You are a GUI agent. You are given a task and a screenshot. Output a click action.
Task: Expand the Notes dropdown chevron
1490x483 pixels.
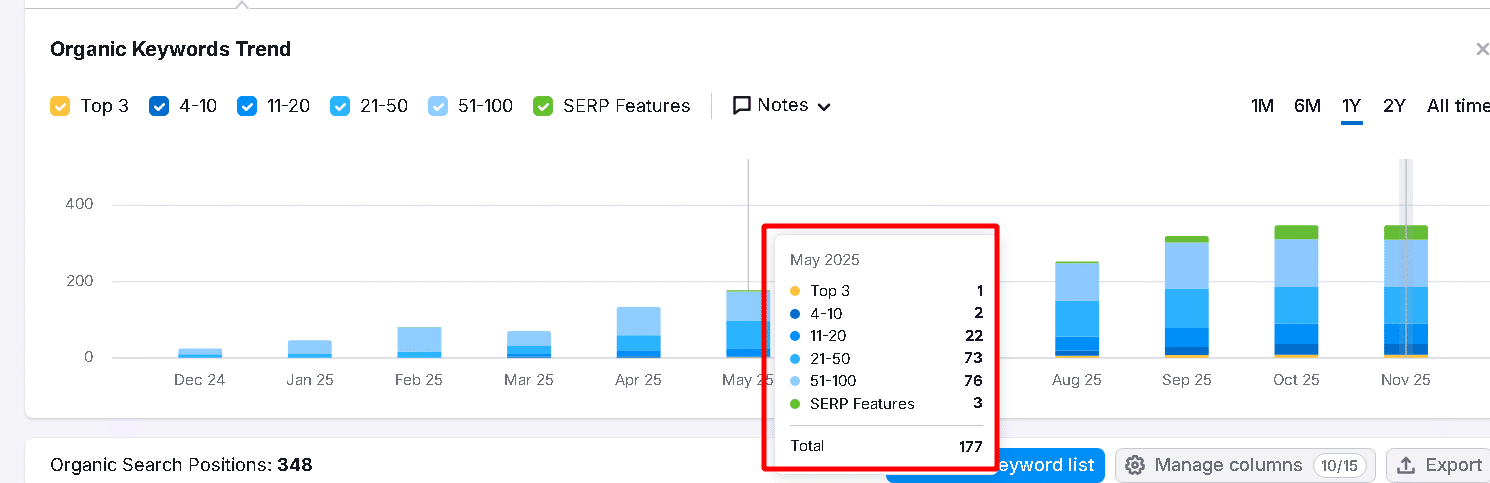tap(824, 106)
